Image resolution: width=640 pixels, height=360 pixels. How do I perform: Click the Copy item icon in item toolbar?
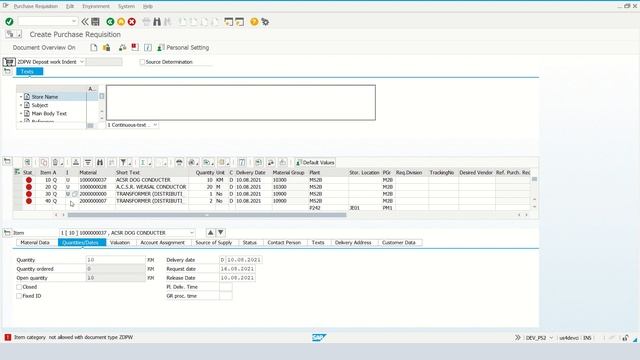(x=44, y=162)
